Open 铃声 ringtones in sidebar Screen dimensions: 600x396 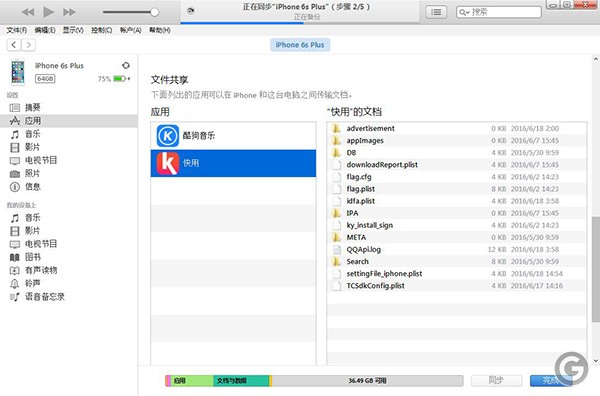tap(69, 284)
